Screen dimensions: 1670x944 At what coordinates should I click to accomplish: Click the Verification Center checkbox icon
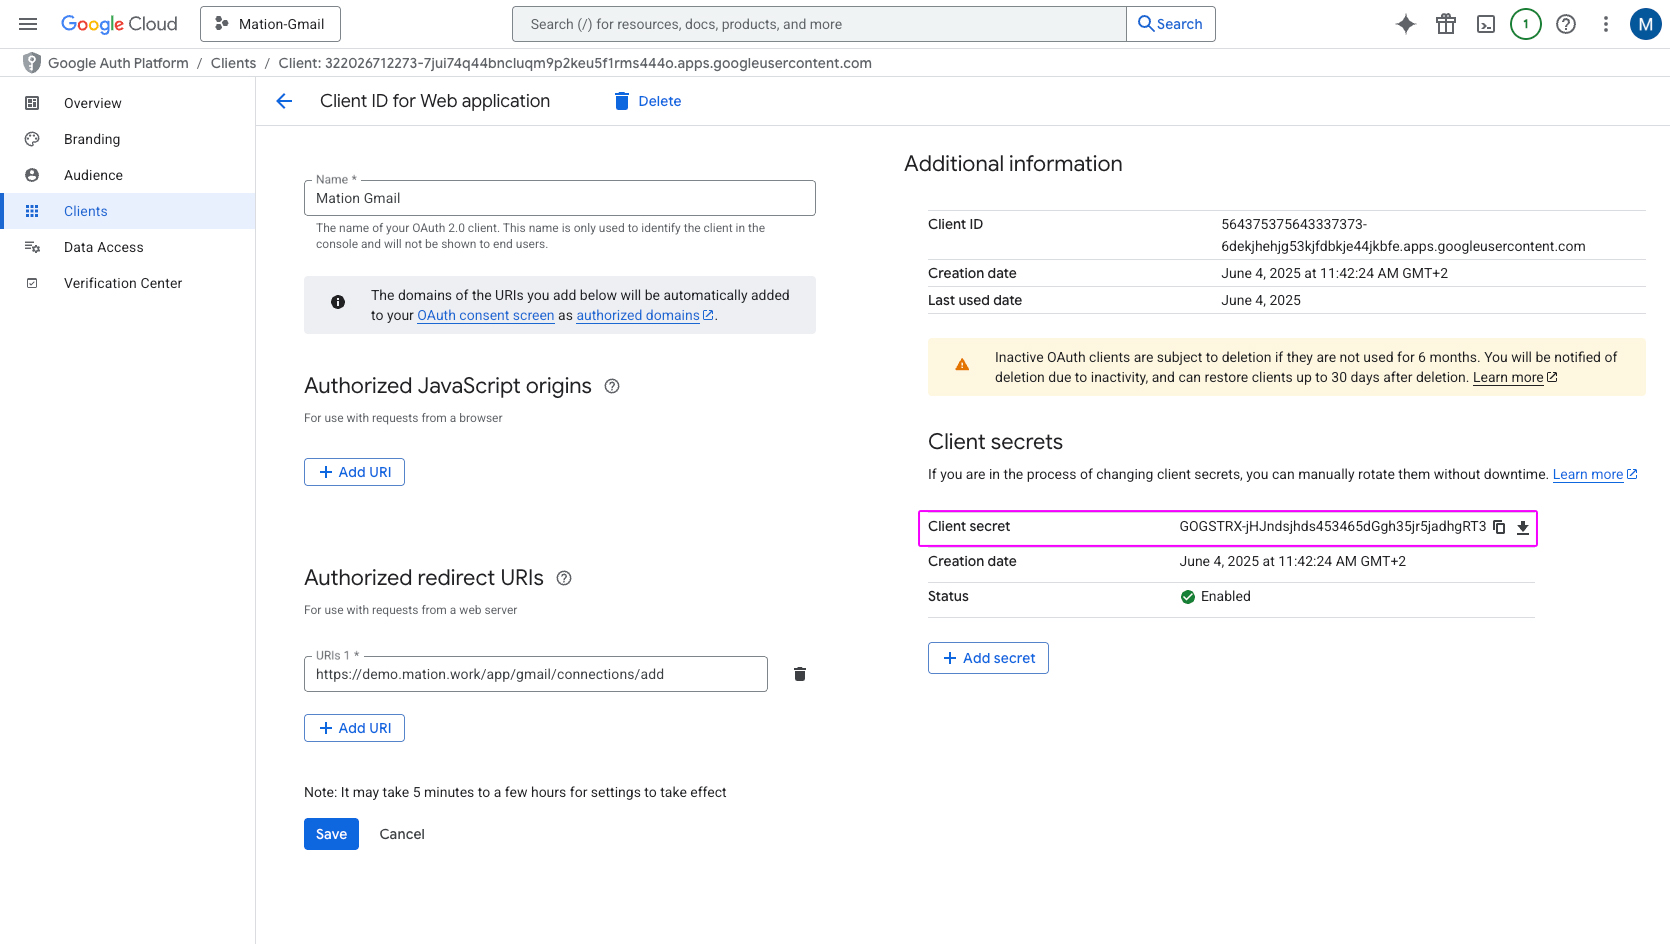tap(32, 283)
